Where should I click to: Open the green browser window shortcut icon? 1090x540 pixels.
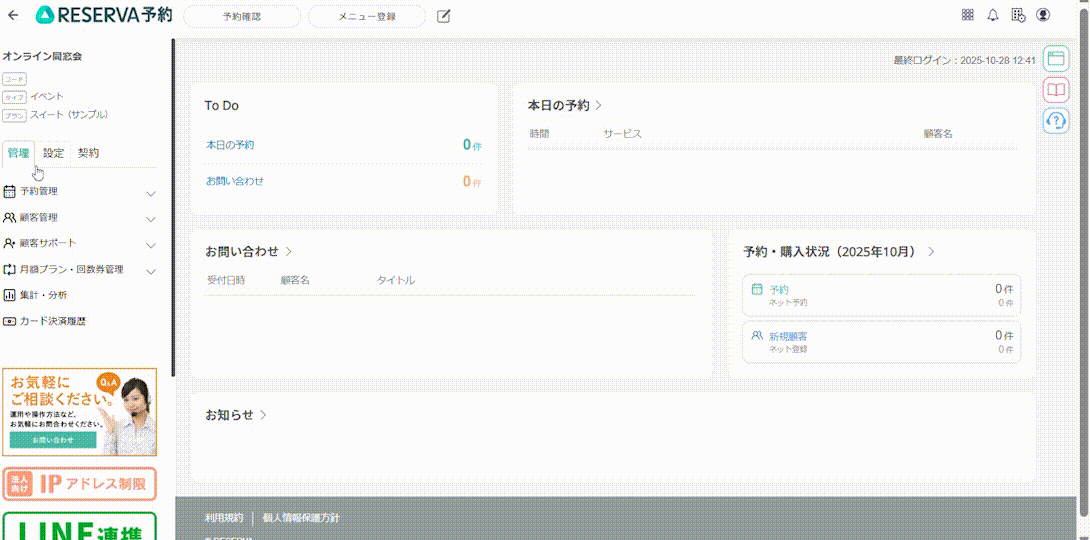point(1056,58)
